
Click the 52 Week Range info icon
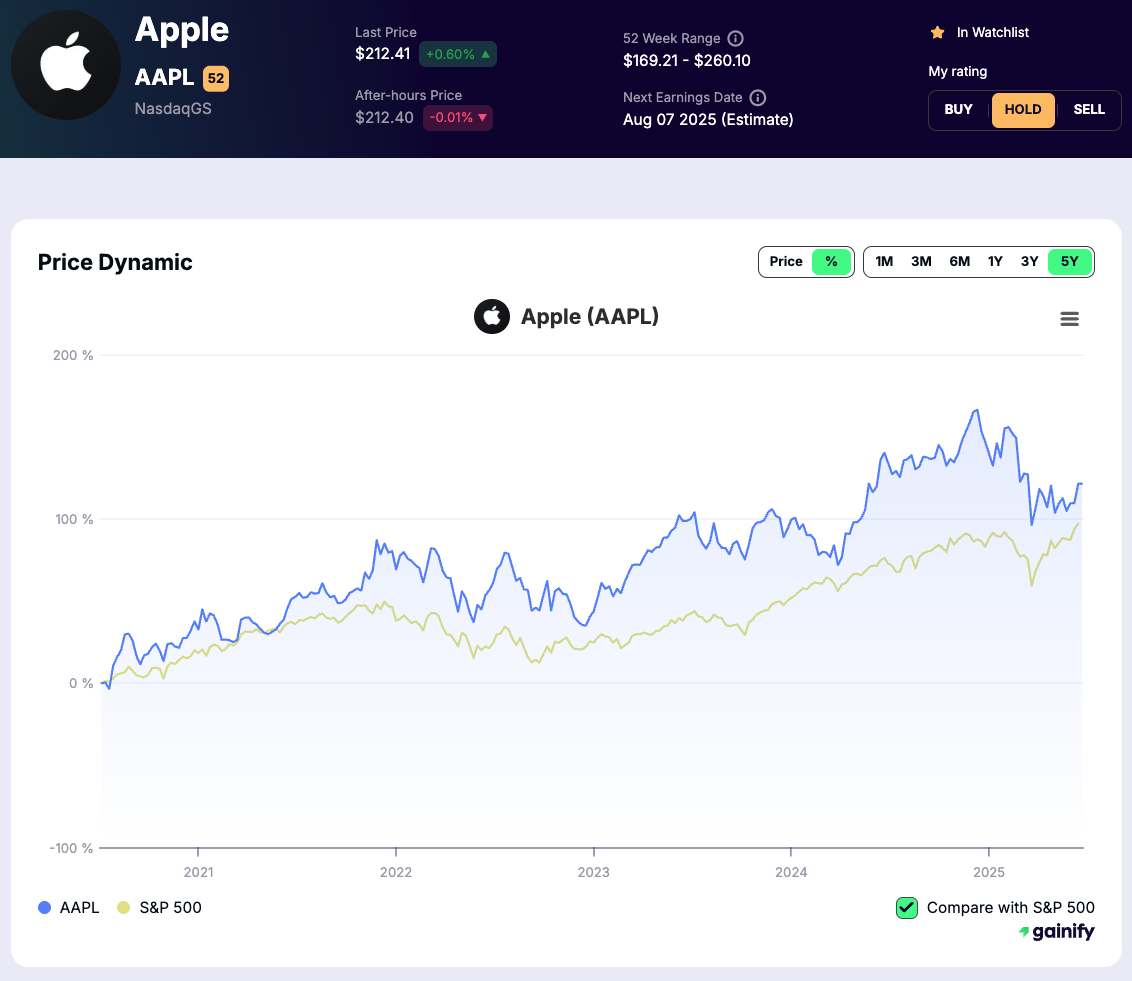[735, 38]
